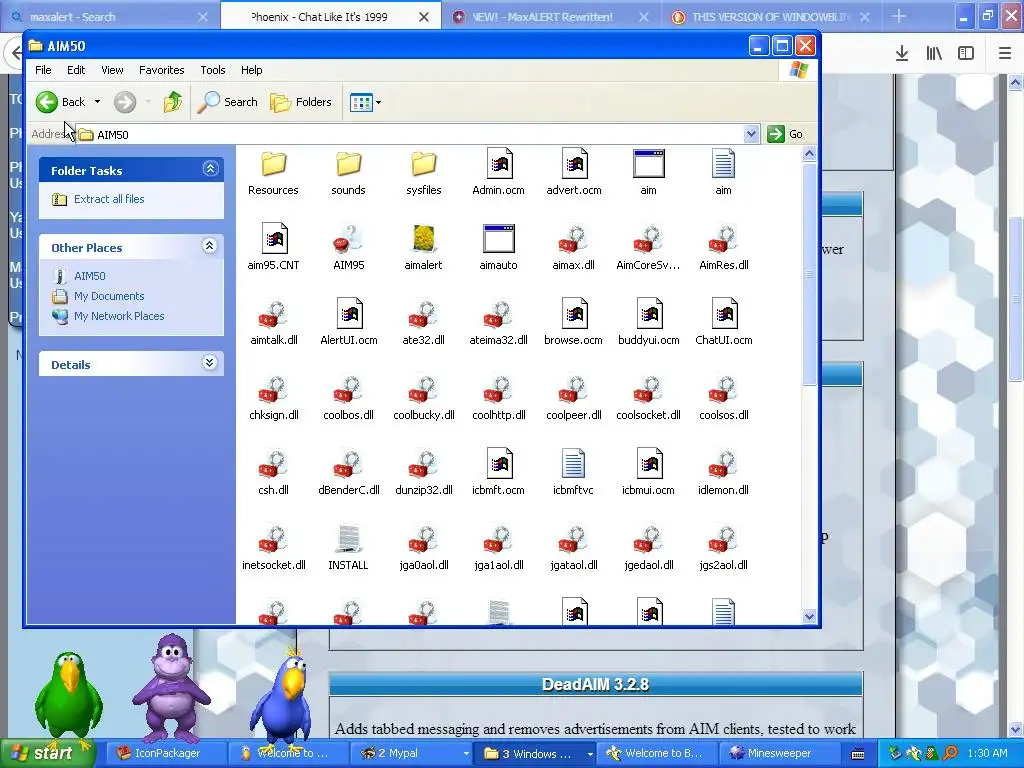Select the AIM95 help icon

(348, 248)
